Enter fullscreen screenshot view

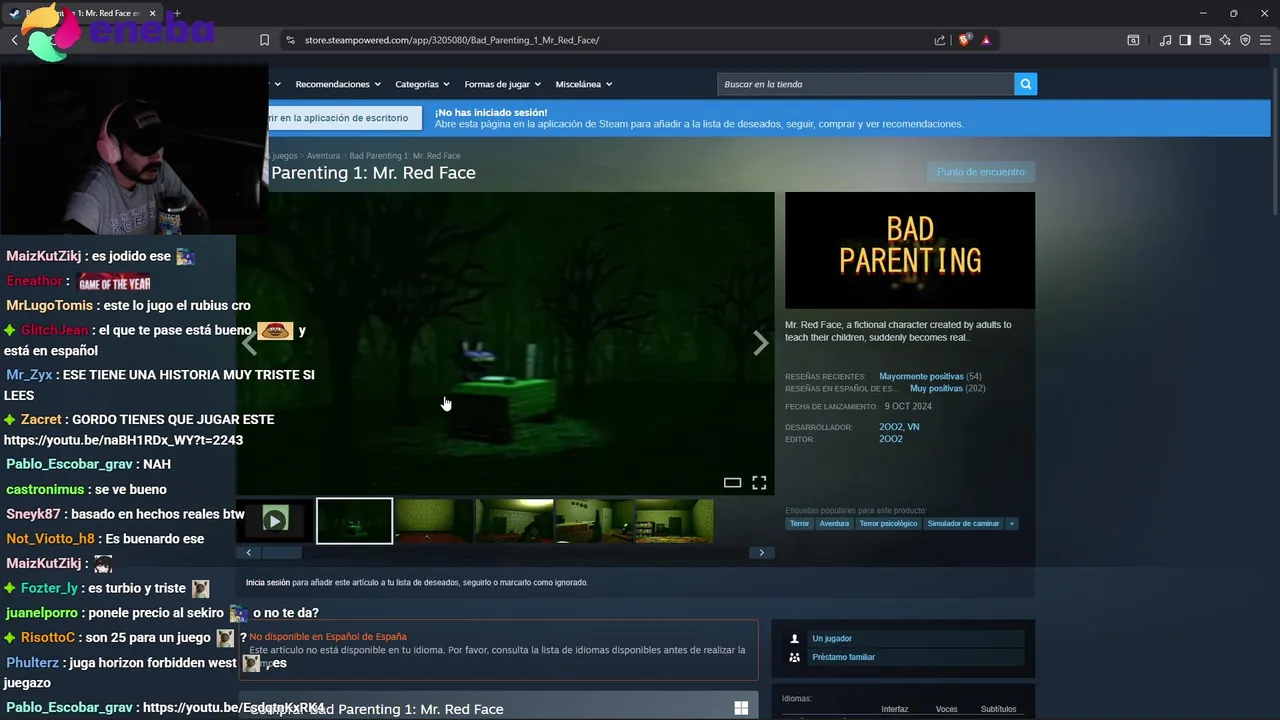pyautogui.click(x=759, y=483)
